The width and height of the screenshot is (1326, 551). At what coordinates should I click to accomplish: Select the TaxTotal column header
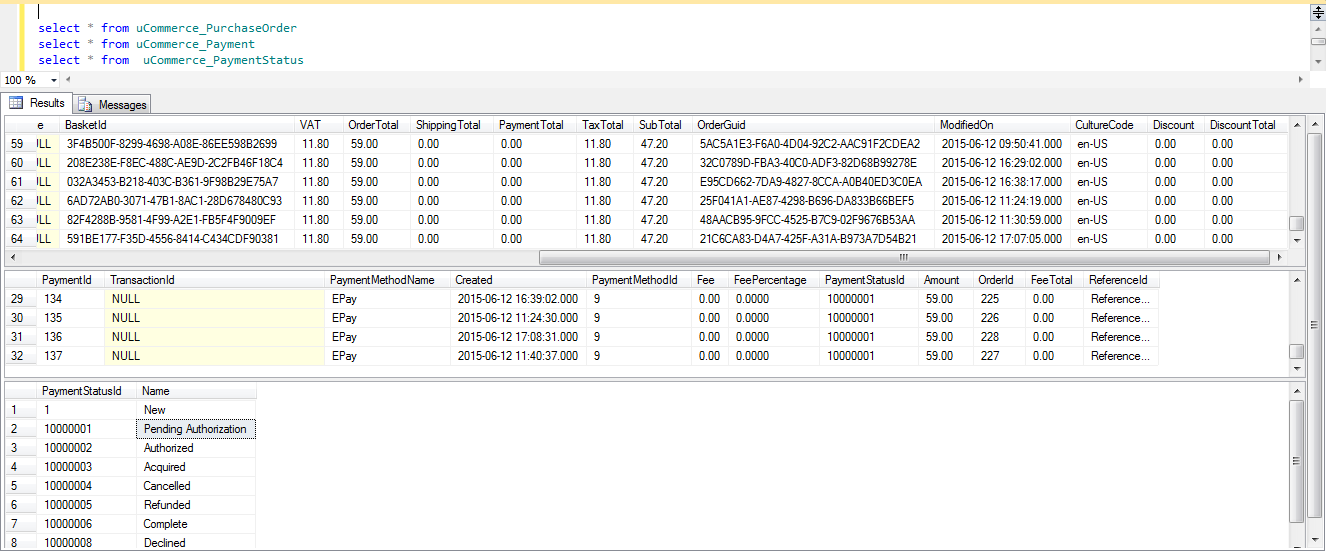coord(606,125)
